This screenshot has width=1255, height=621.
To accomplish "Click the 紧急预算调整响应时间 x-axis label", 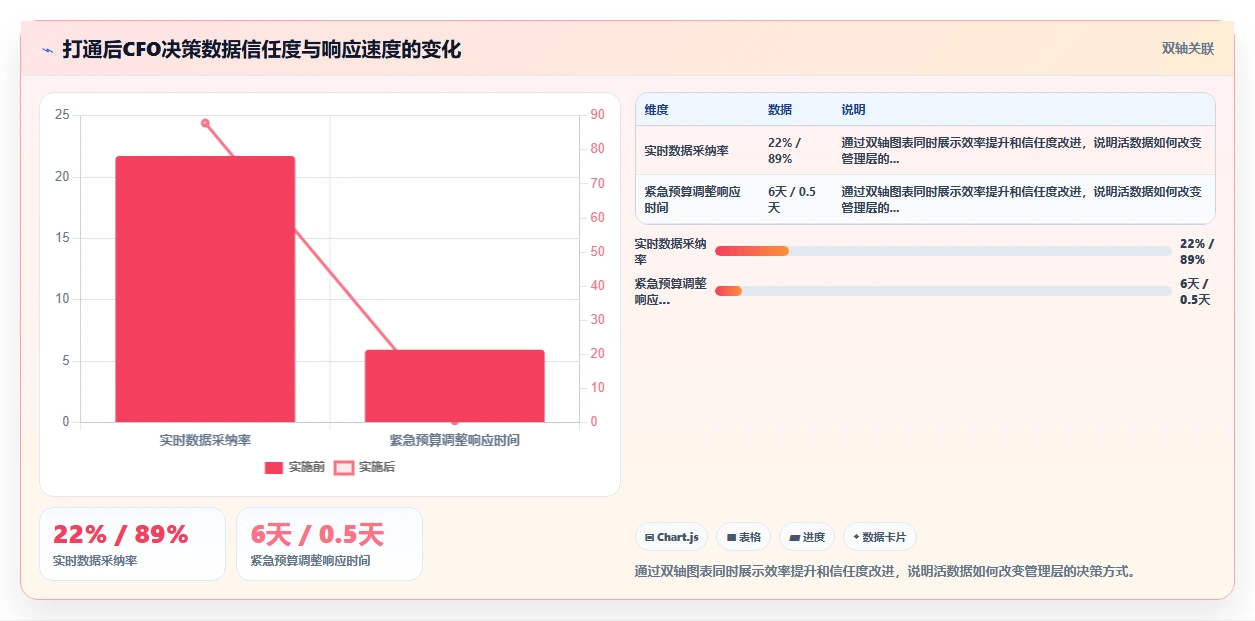I will (x=455, y=440).
